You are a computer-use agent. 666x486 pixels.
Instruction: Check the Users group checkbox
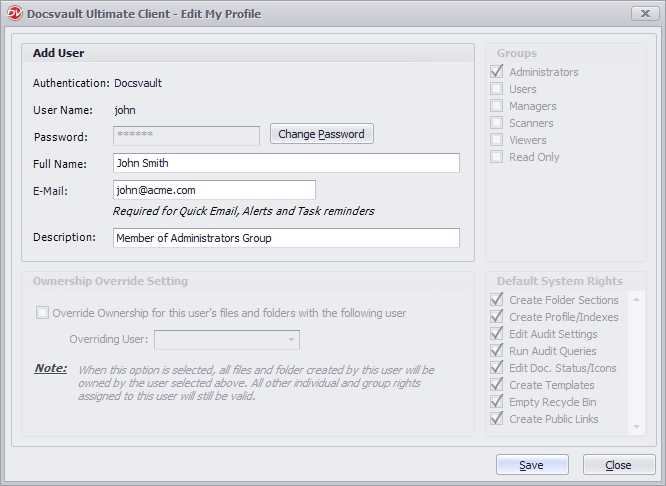click(497, 89)
